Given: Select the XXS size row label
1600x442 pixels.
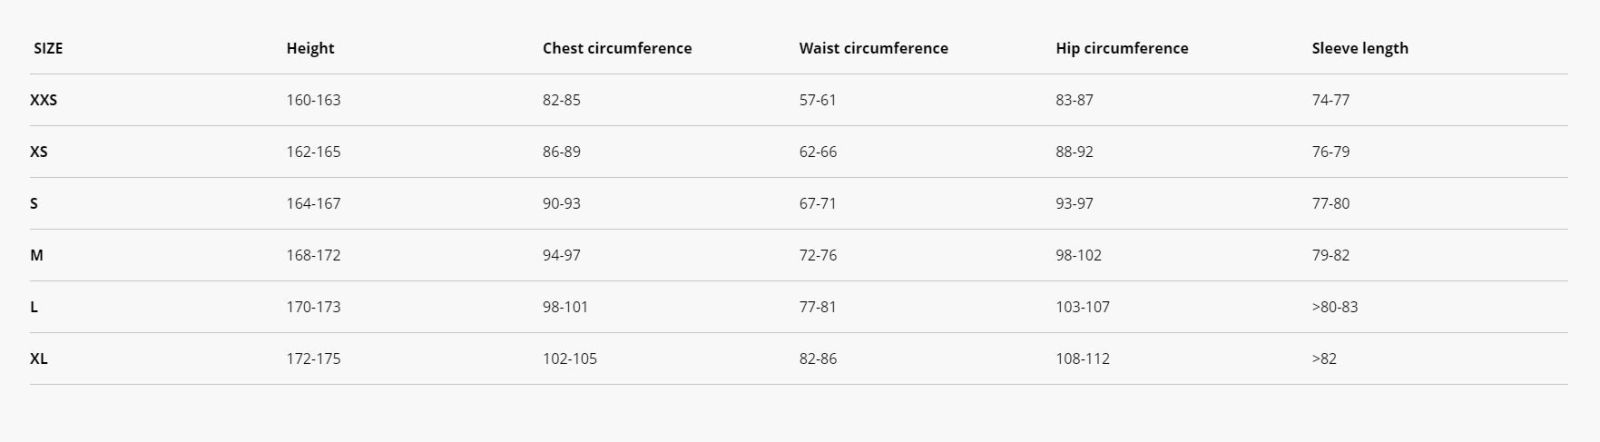Looking at the screenshot, I should click(x=43, y=100).
